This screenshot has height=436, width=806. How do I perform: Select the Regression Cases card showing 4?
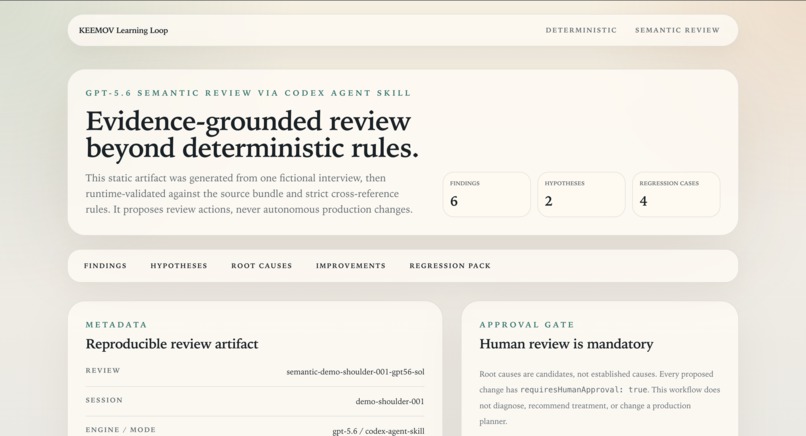click(x=676, y=194)
